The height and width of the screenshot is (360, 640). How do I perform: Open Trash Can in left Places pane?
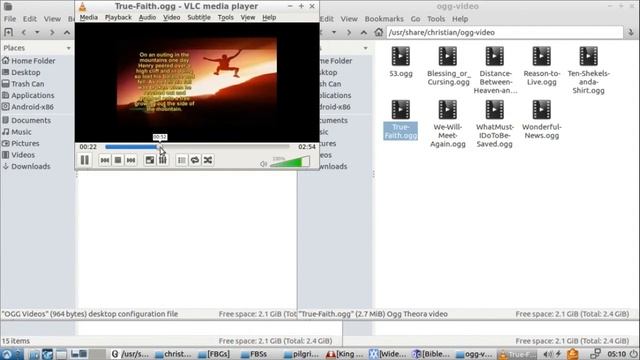pyautogui.click(x=23, y=84)
